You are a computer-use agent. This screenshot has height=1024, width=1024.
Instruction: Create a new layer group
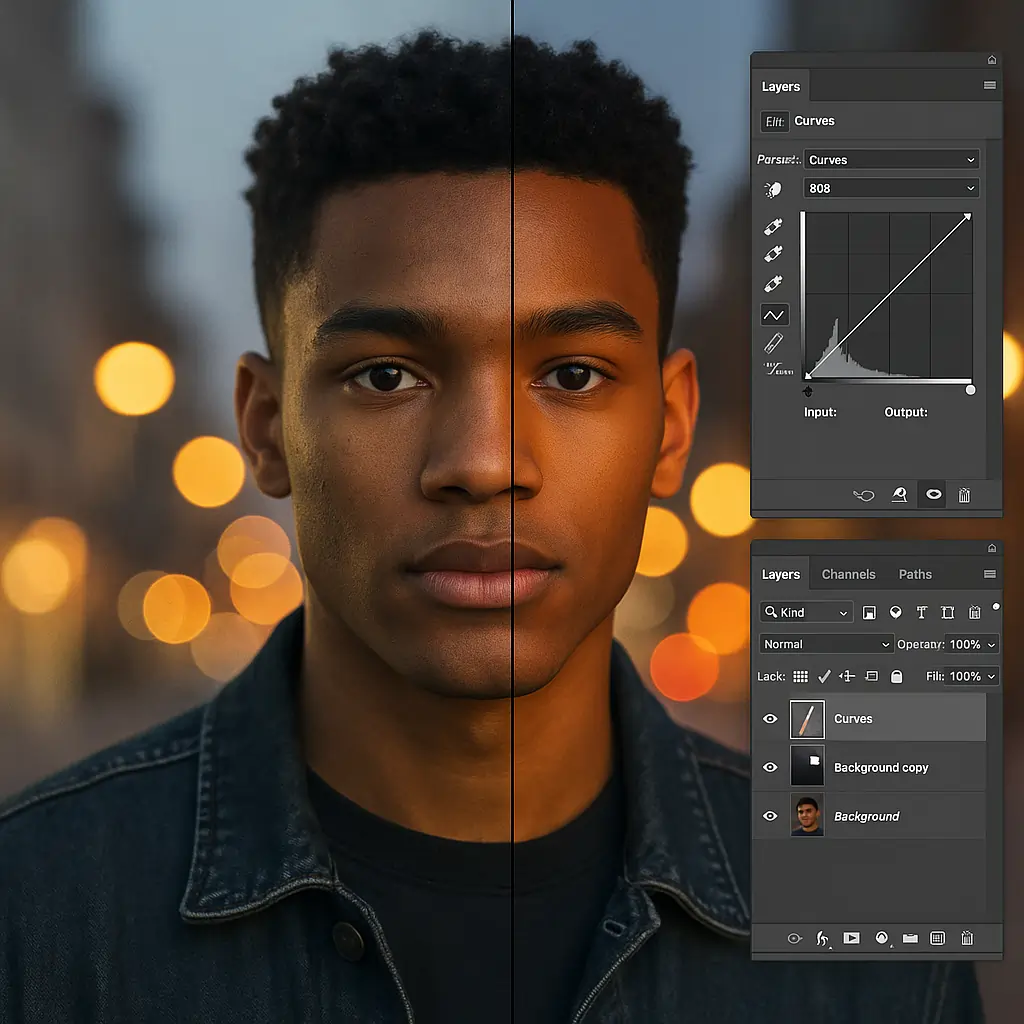910,938
